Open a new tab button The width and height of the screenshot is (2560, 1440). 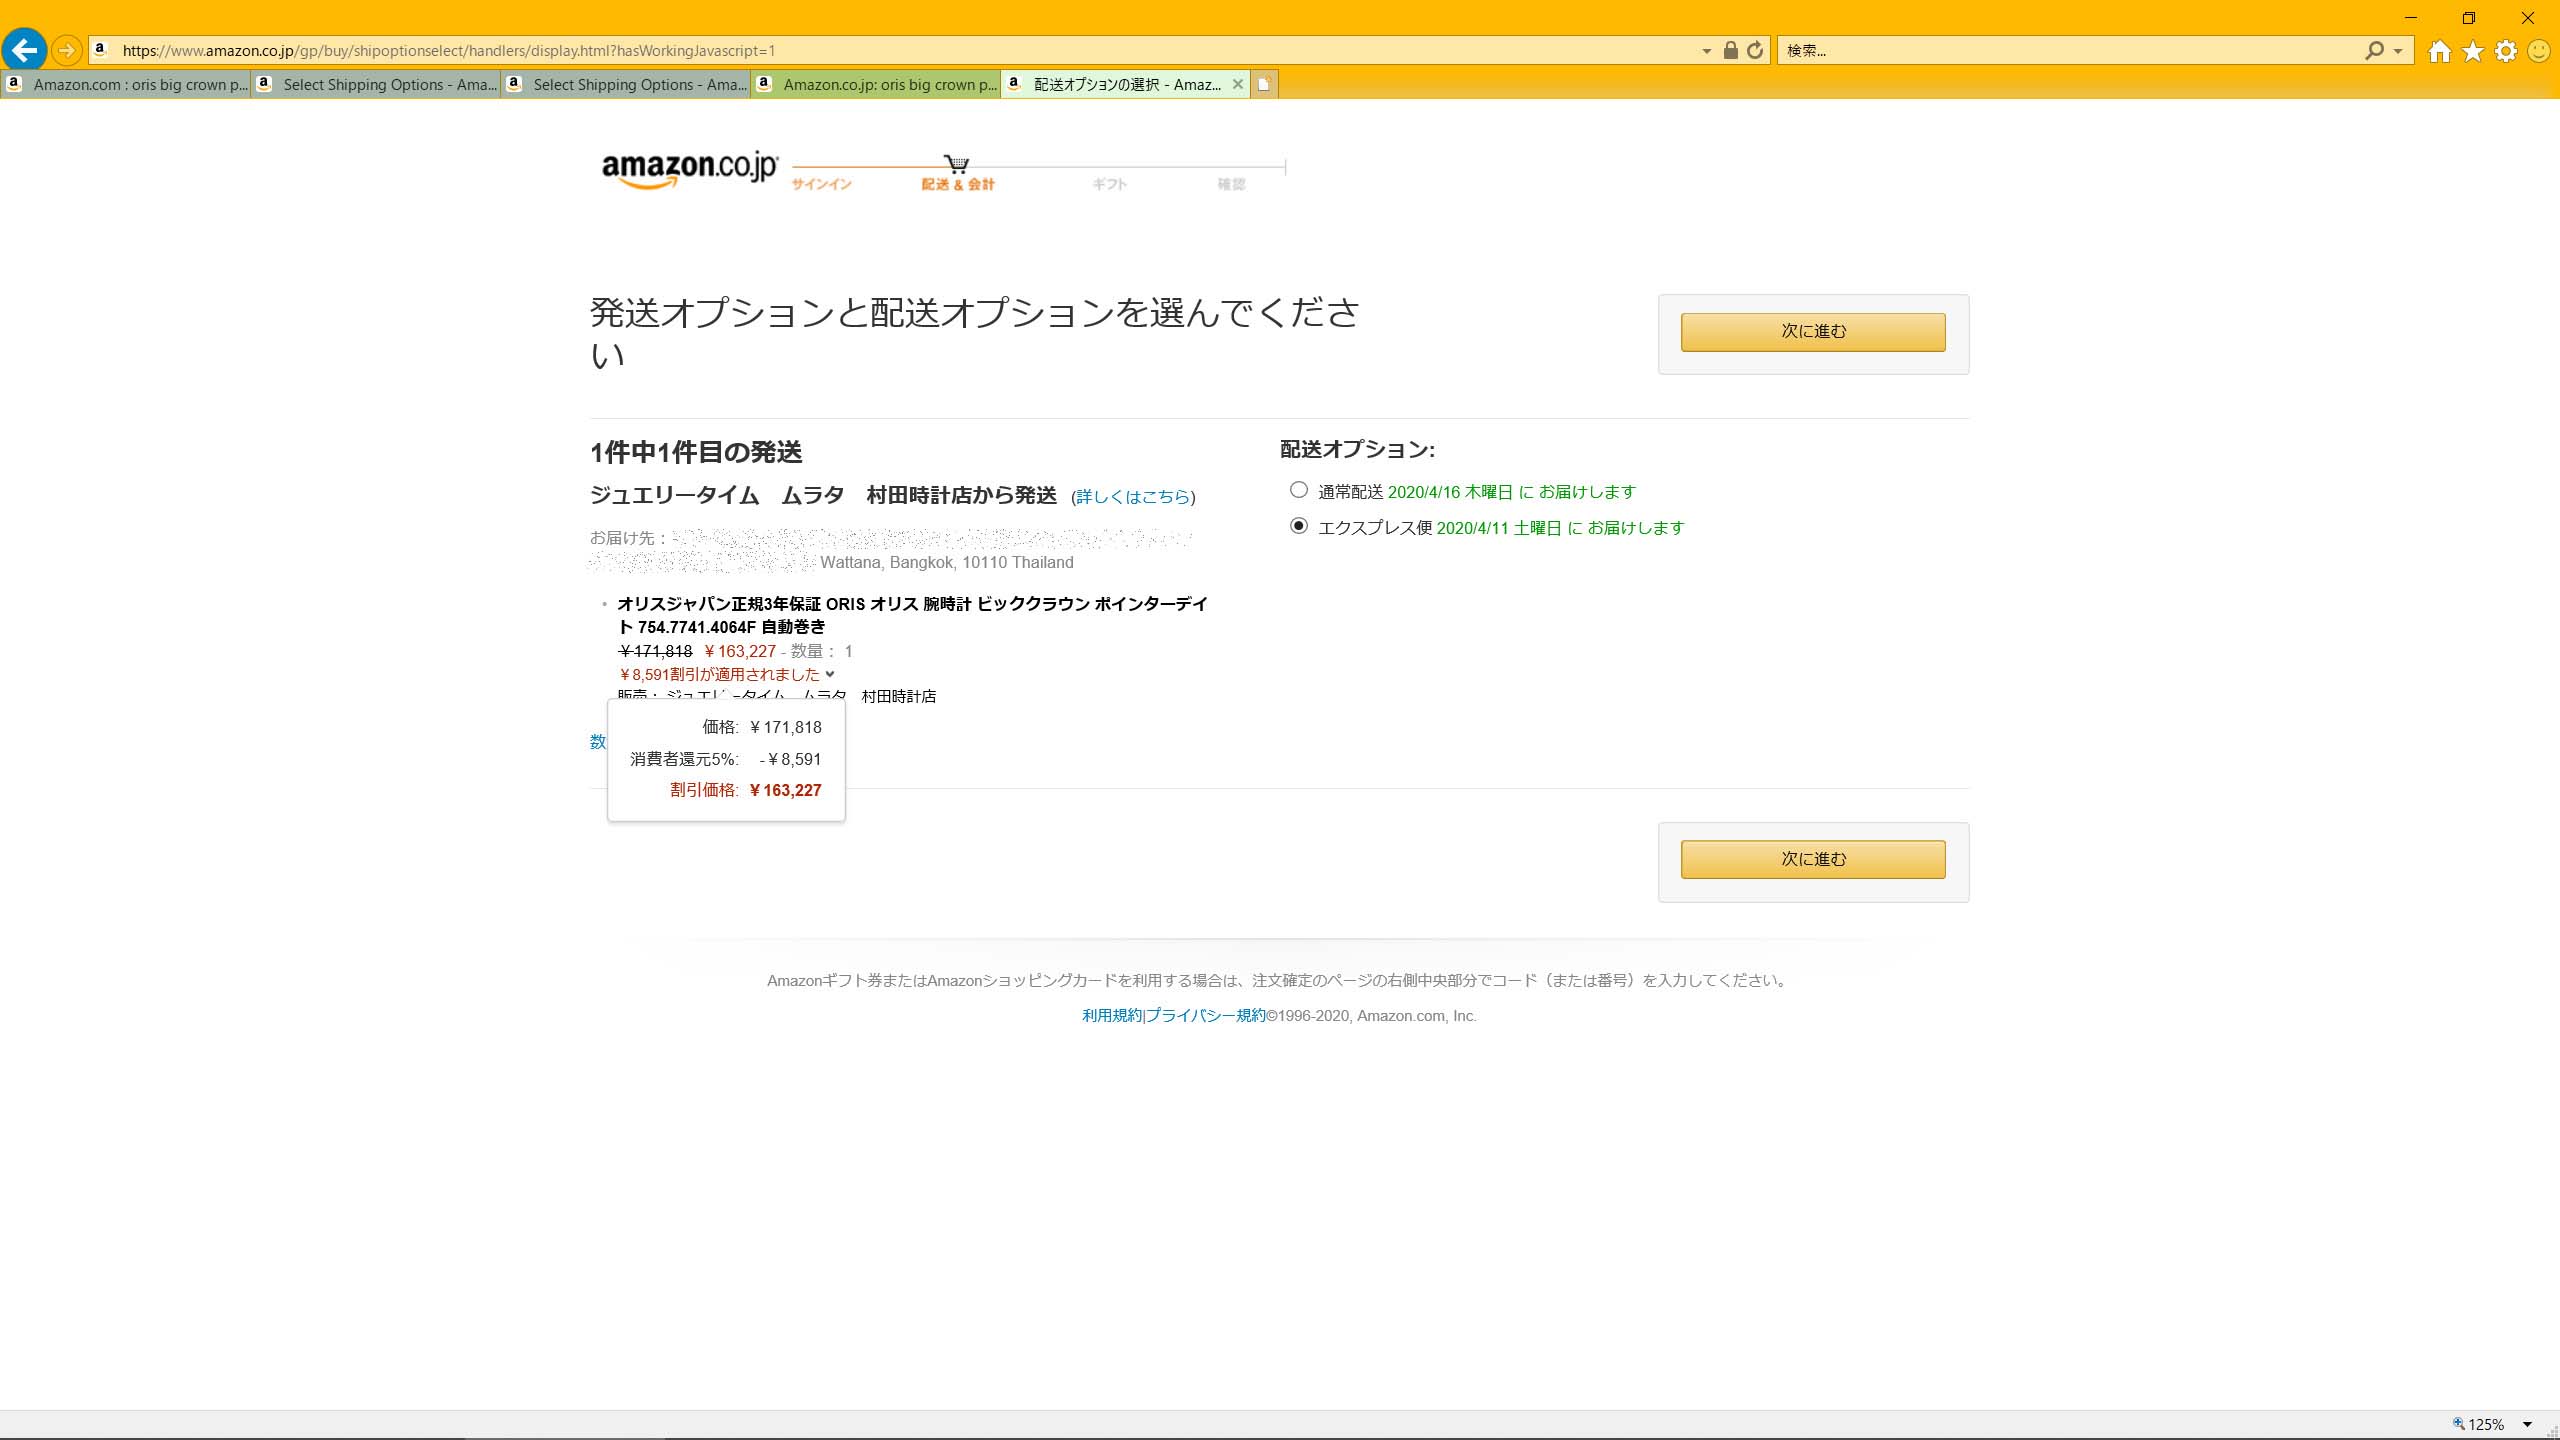pos(1264,84)
